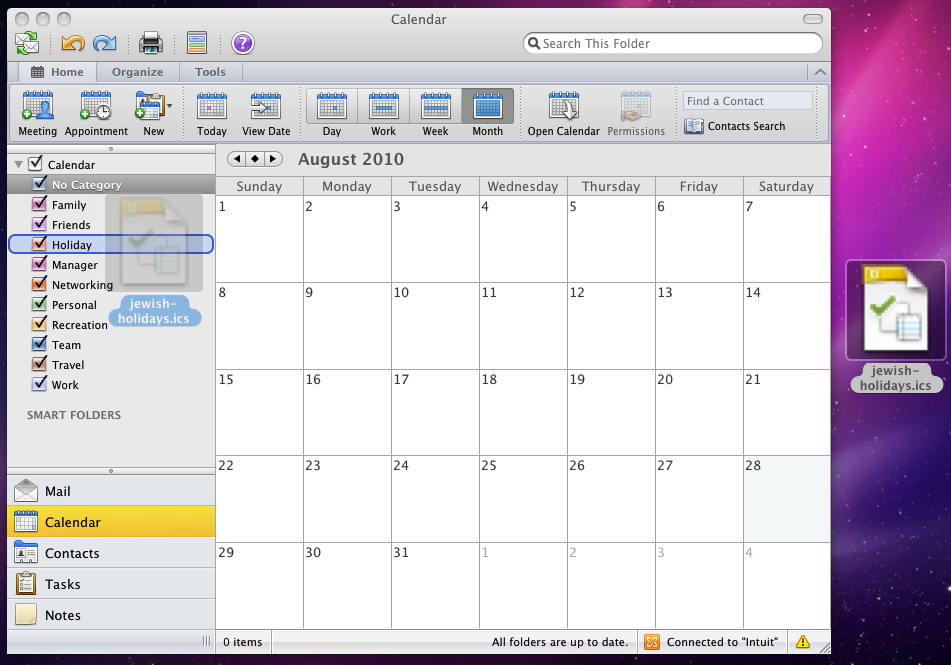This screenshot has height=665, width=951.
Task: Switch to the Organize tab
Action: point(137,71)
